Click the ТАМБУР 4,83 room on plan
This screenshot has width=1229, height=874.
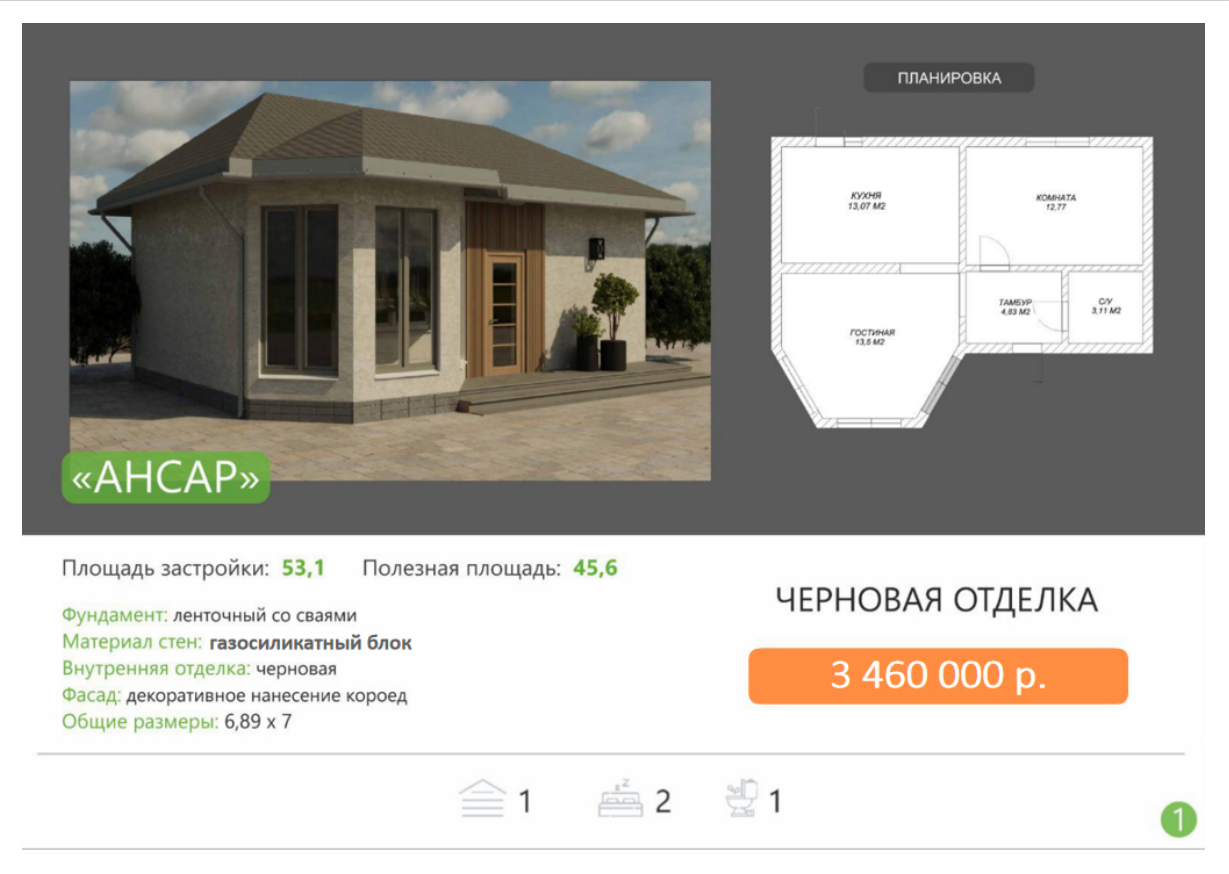[1013, 307]
